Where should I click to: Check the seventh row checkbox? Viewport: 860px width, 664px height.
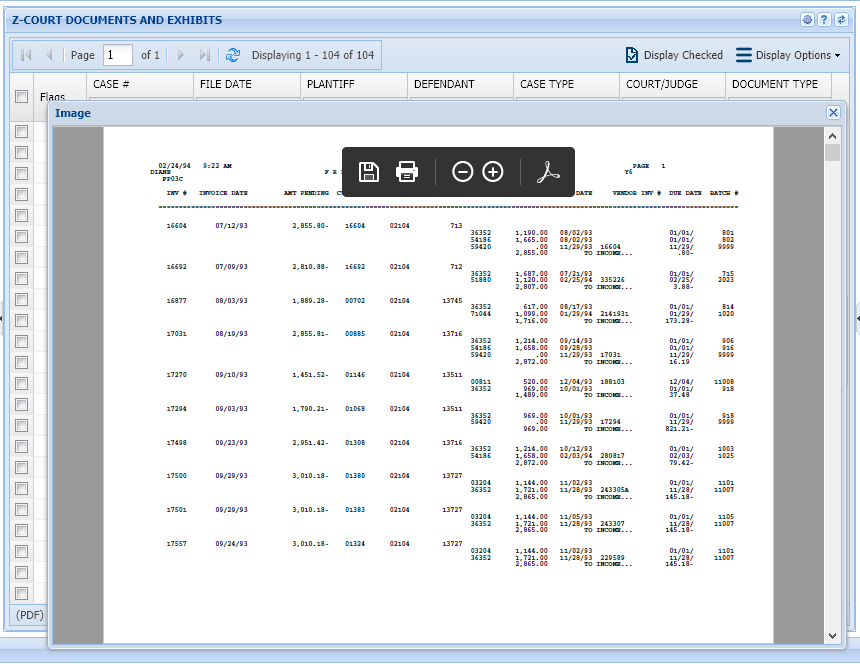(21, 257)
